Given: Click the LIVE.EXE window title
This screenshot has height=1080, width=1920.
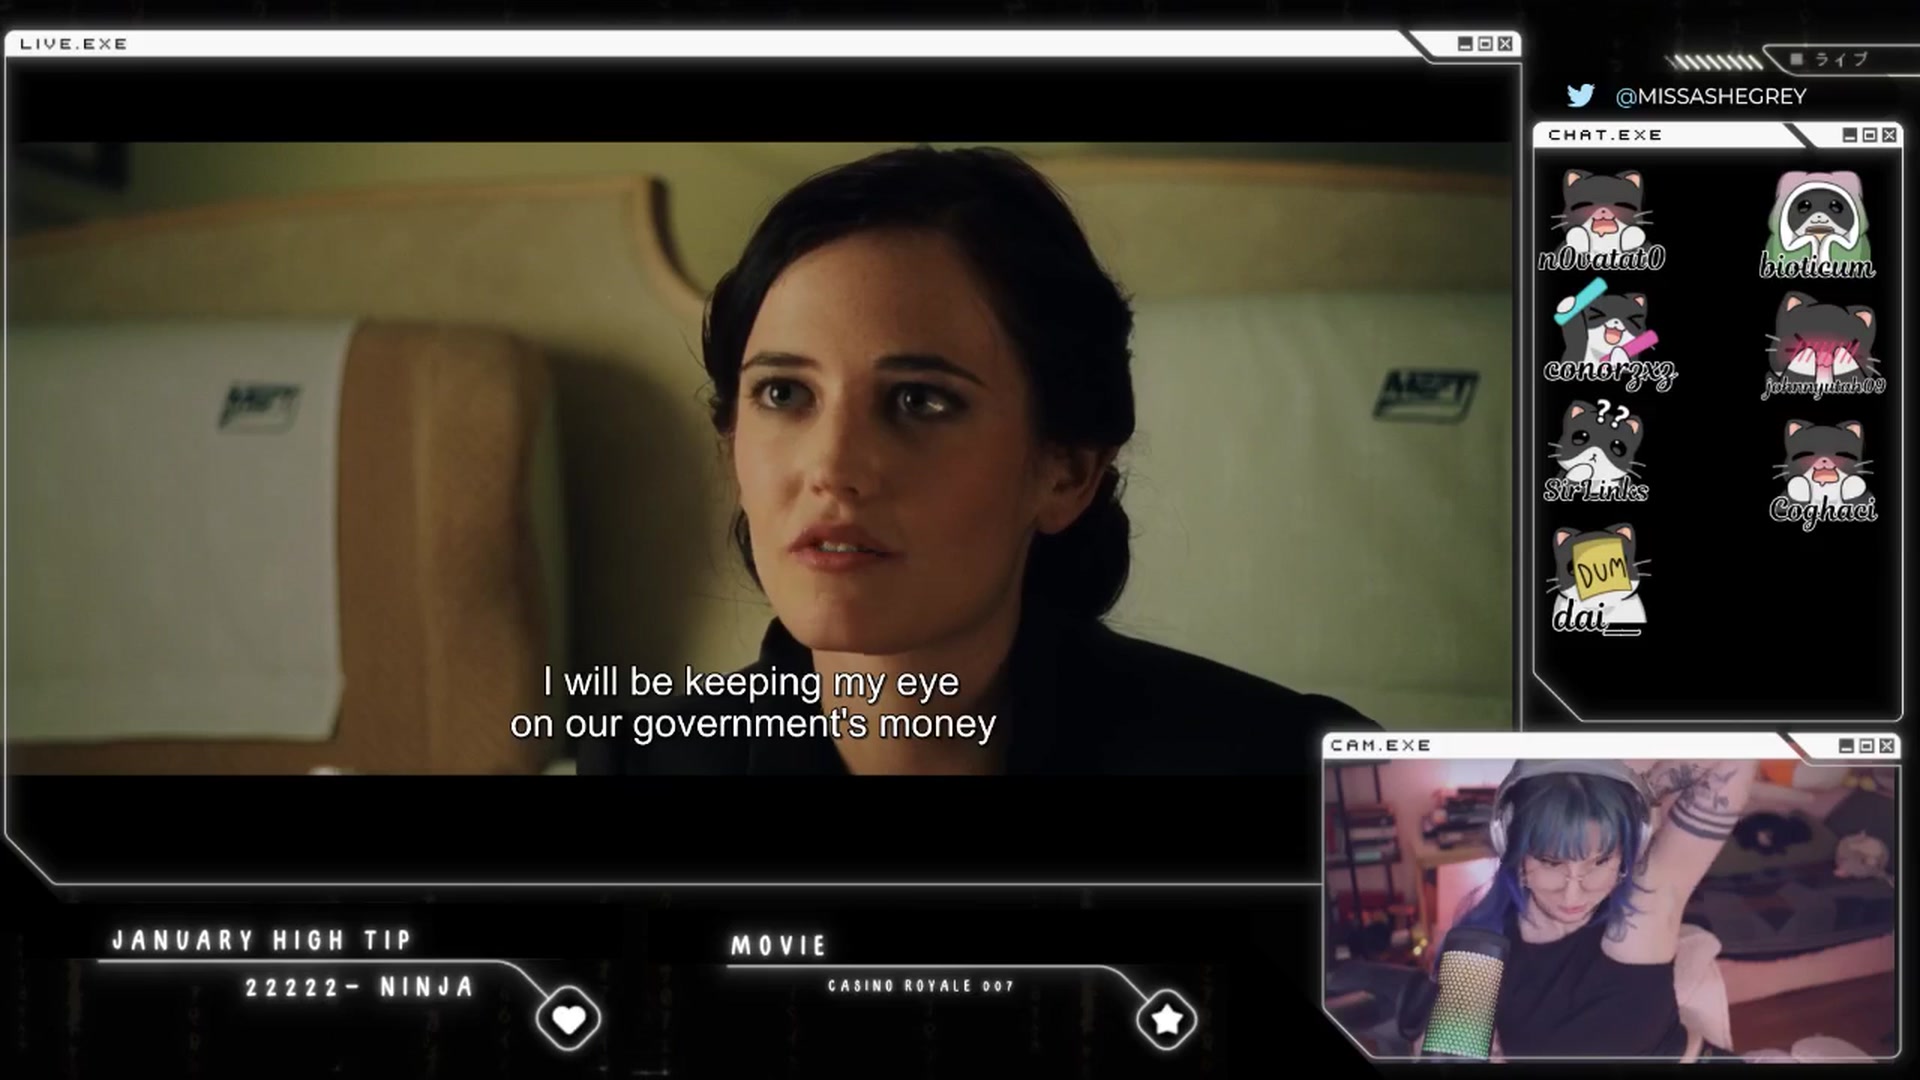Looking at the screenshot, I should point(74,44).
